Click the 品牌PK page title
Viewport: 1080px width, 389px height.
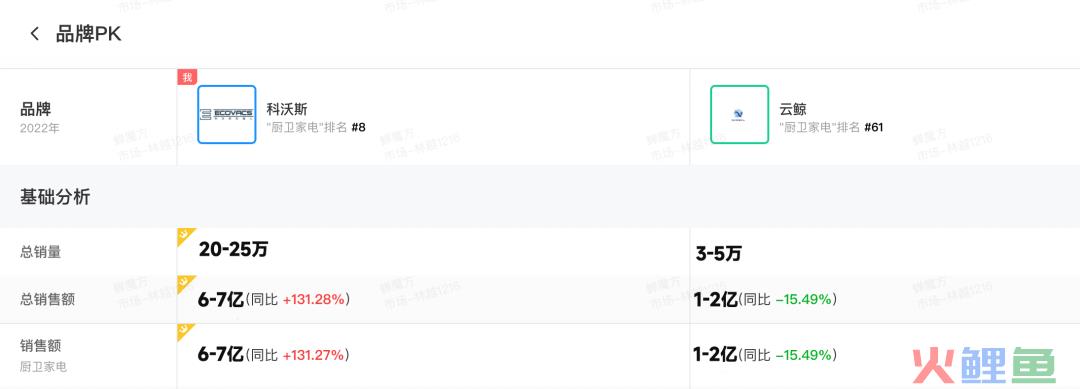(x=88, y=34)
